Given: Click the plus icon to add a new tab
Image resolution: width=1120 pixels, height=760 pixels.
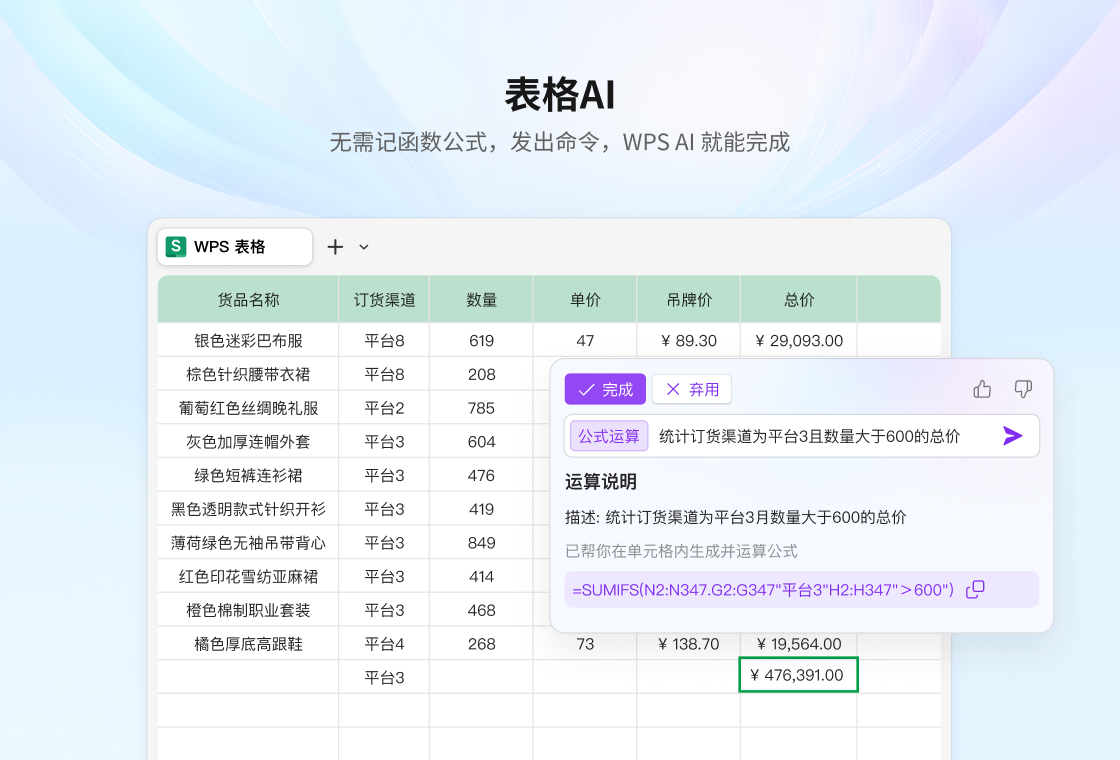Looking at the screenshot, I should click(x=335, y=246).
